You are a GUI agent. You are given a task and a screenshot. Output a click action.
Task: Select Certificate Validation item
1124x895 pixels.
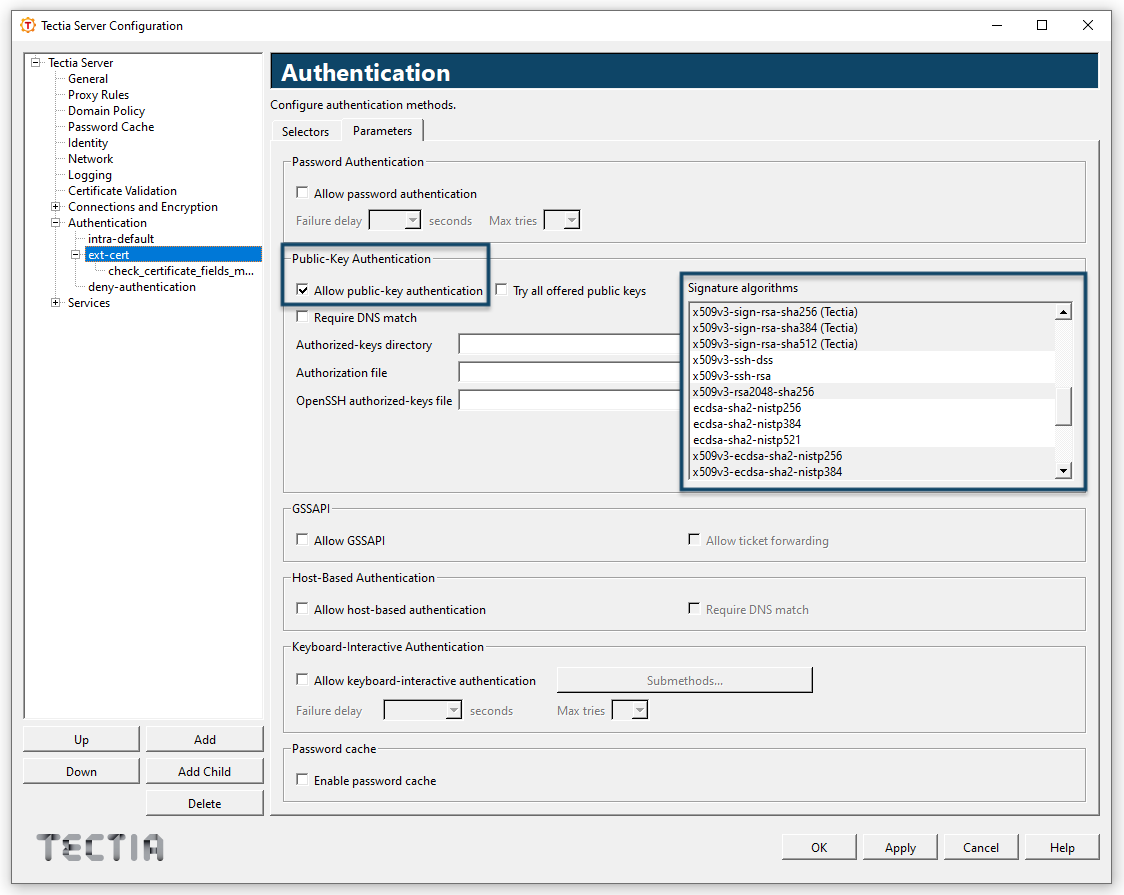(x=123, y=191)
